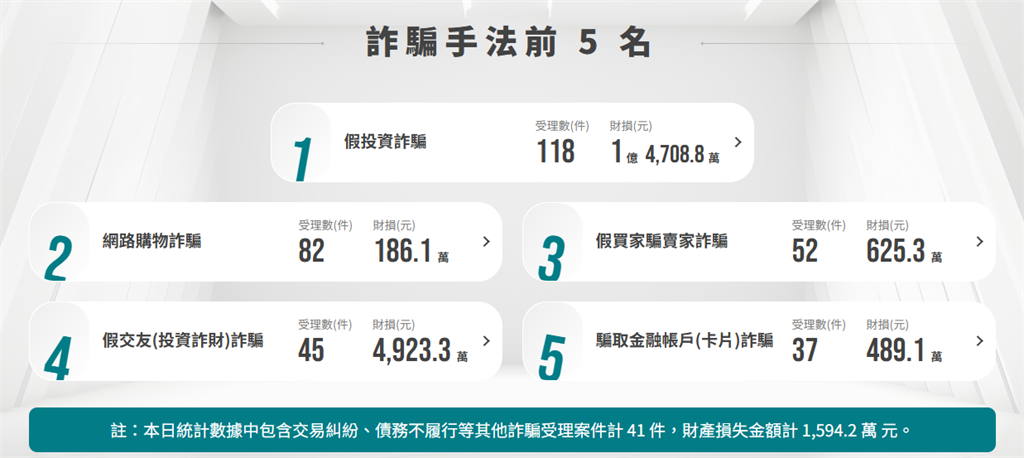This screenshot has height=458, width=1024.
Task: Click the loss amount 186.1 萬
Action: click(x=411, y=252)
